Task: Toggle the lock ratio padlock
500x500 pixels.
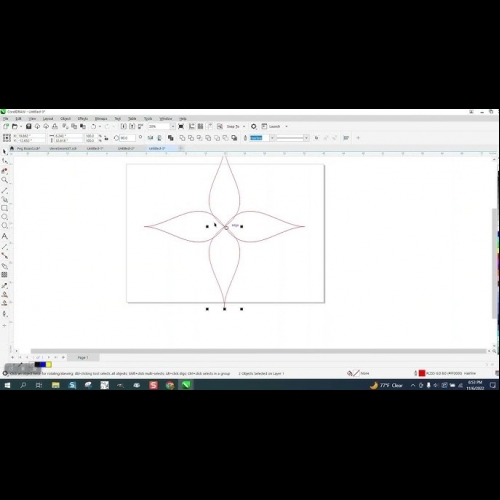Action: (x=106, y=138)
